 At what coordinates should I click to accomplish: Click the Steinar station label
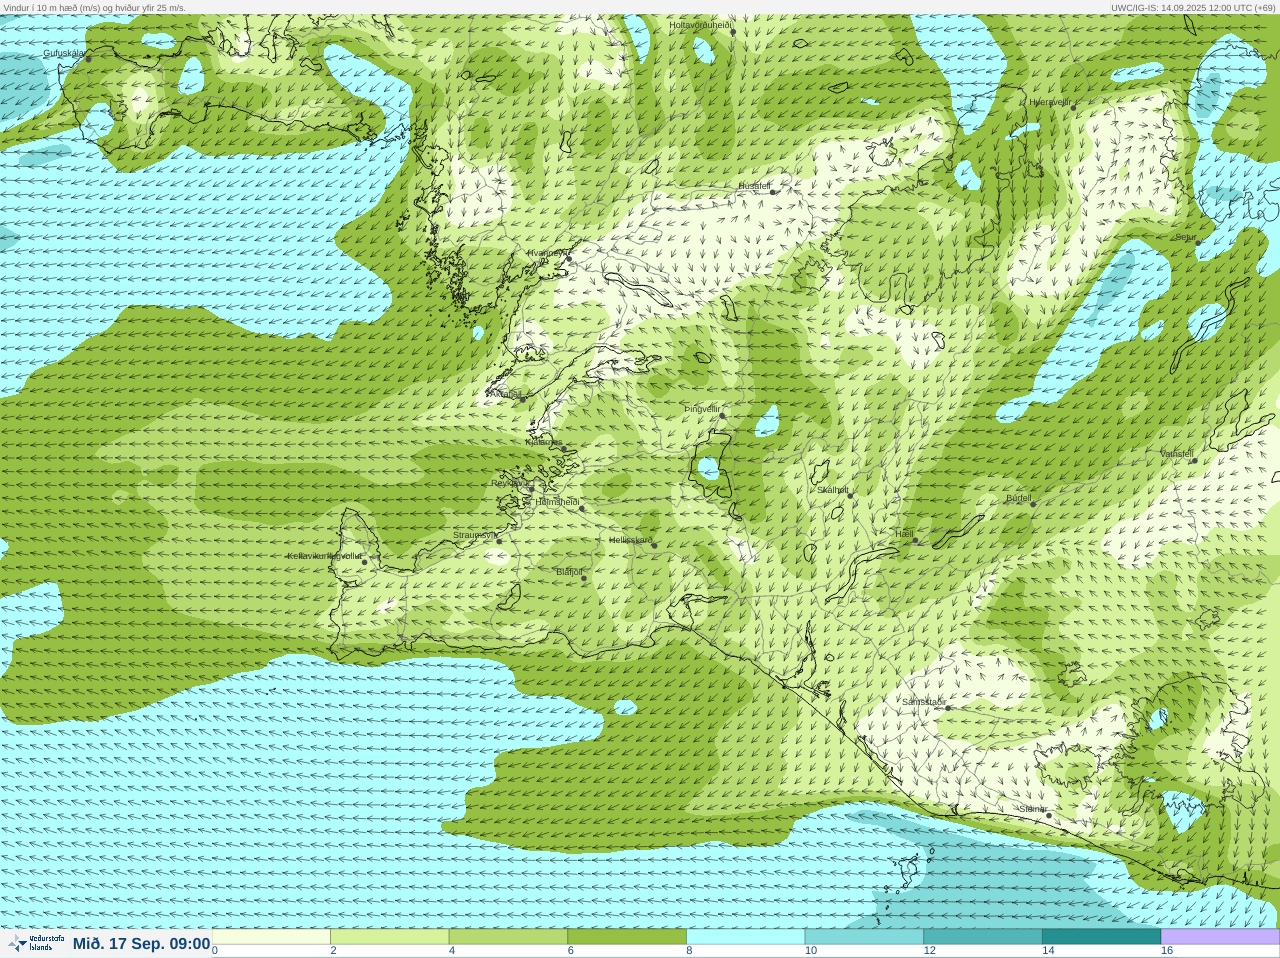click(x=1033, y=809)
